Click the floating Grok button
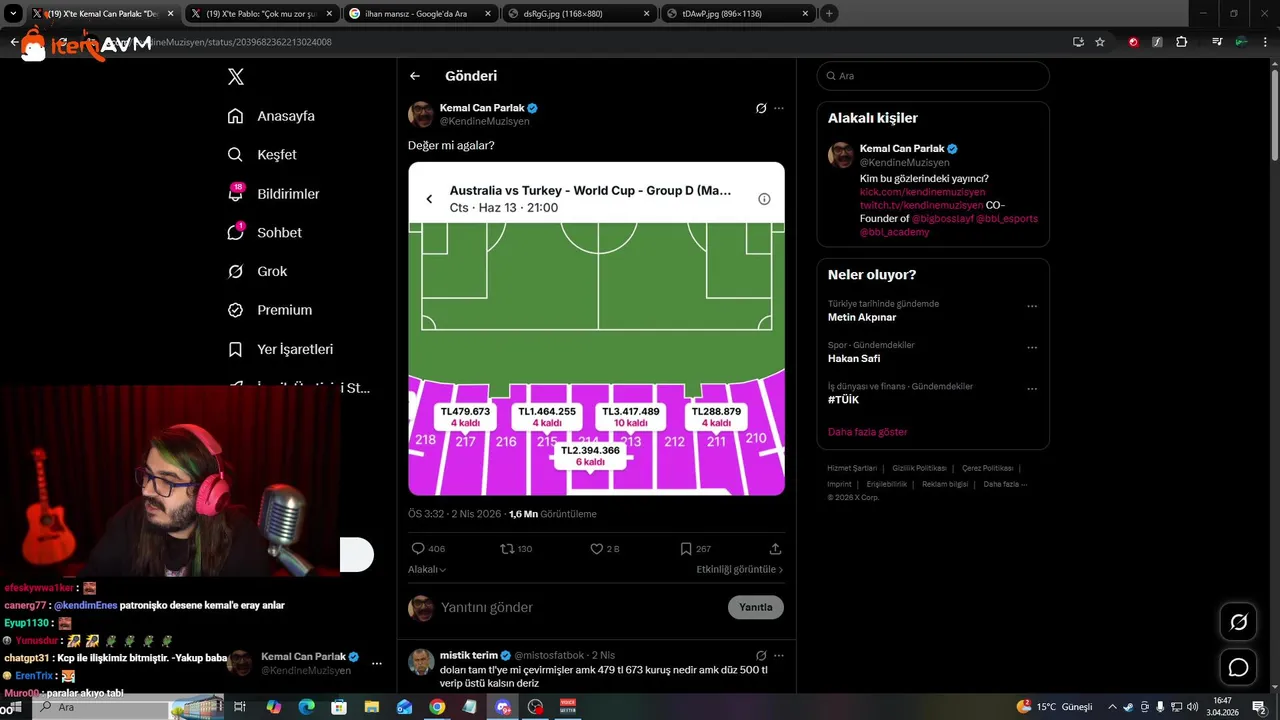This screenshot has width=1280, height=720. tap(1238, 622)
